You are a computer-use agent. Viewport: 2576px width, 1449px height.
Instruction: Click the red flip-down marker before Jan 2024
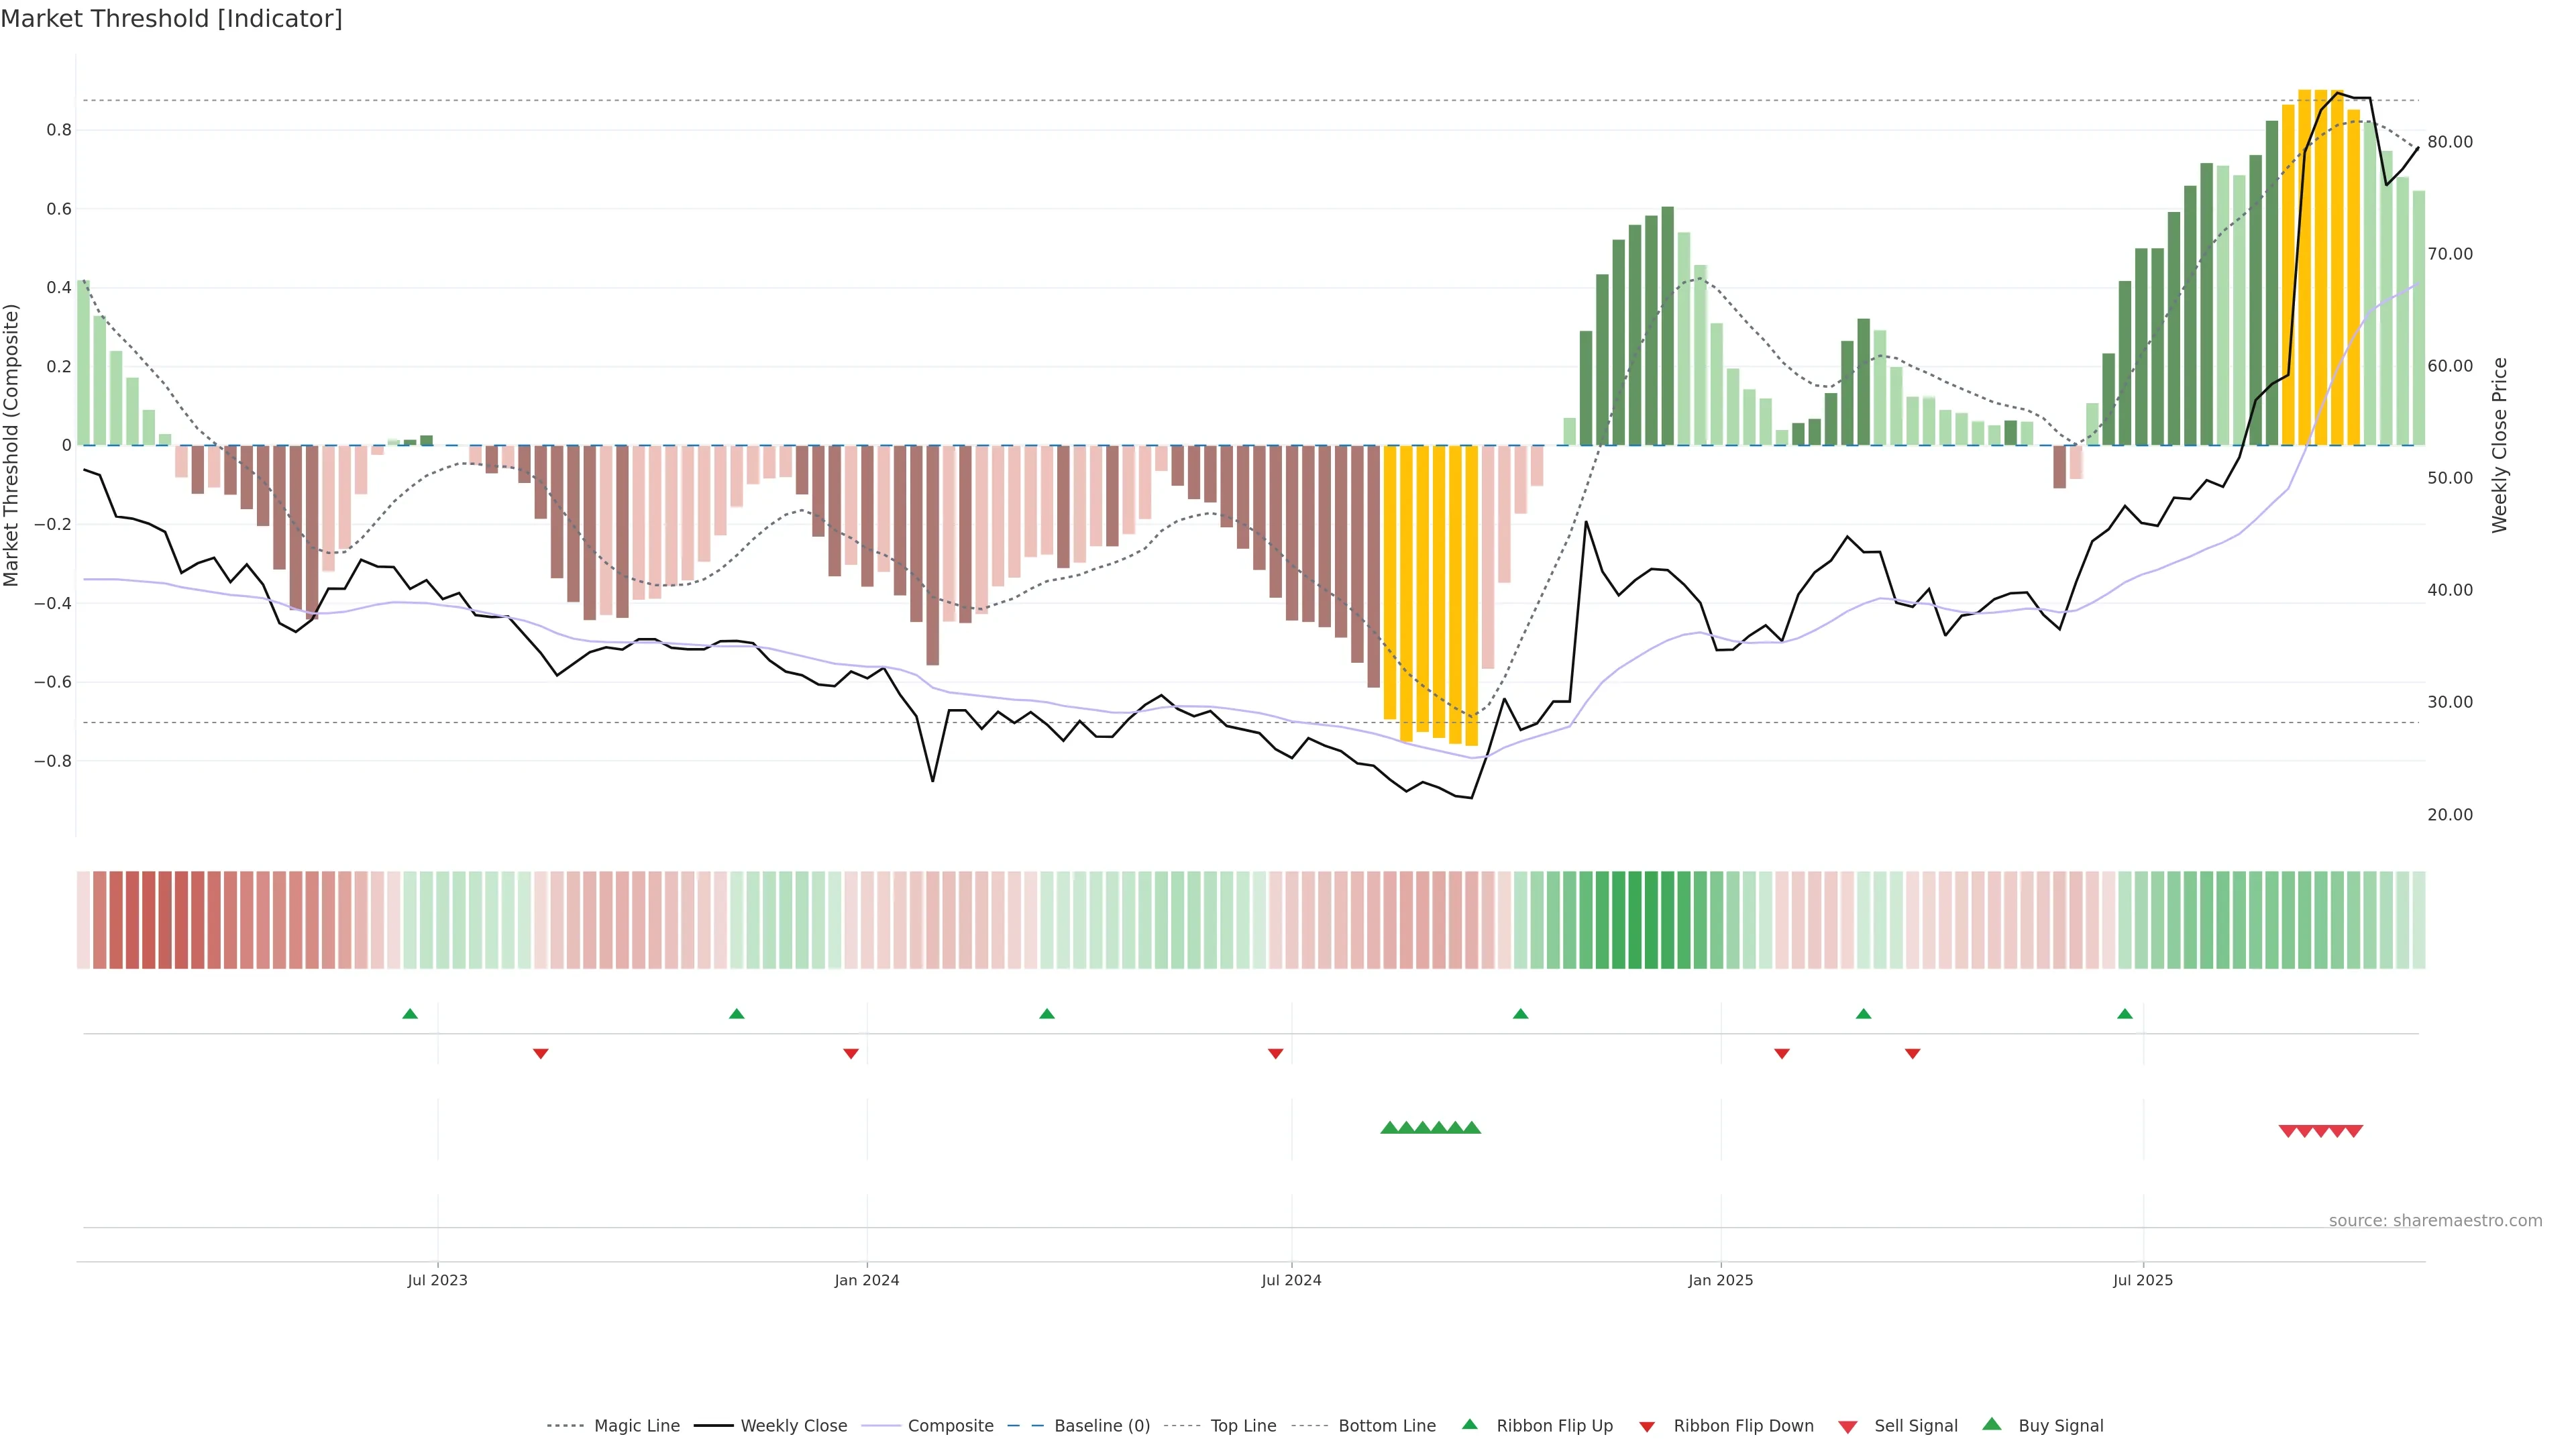(851, 1053)
